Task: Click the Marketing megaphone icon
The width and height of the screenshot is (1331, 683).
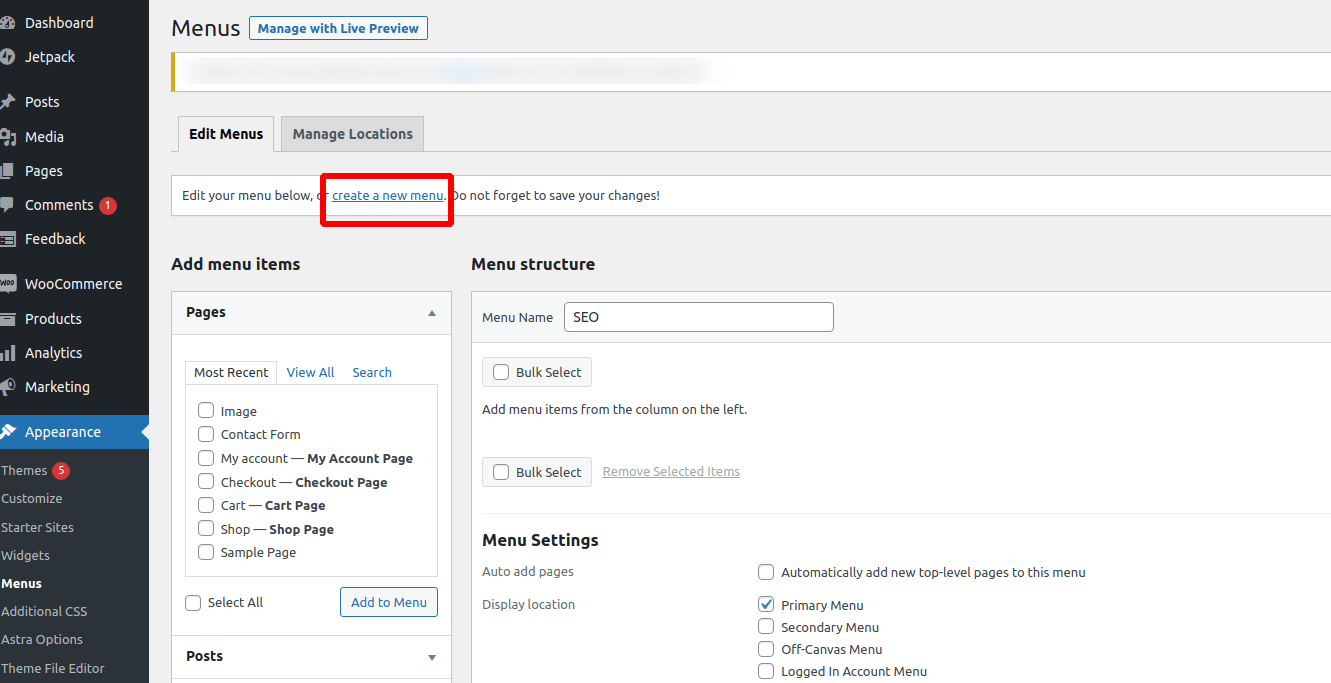Action: [x=7, y=387]
